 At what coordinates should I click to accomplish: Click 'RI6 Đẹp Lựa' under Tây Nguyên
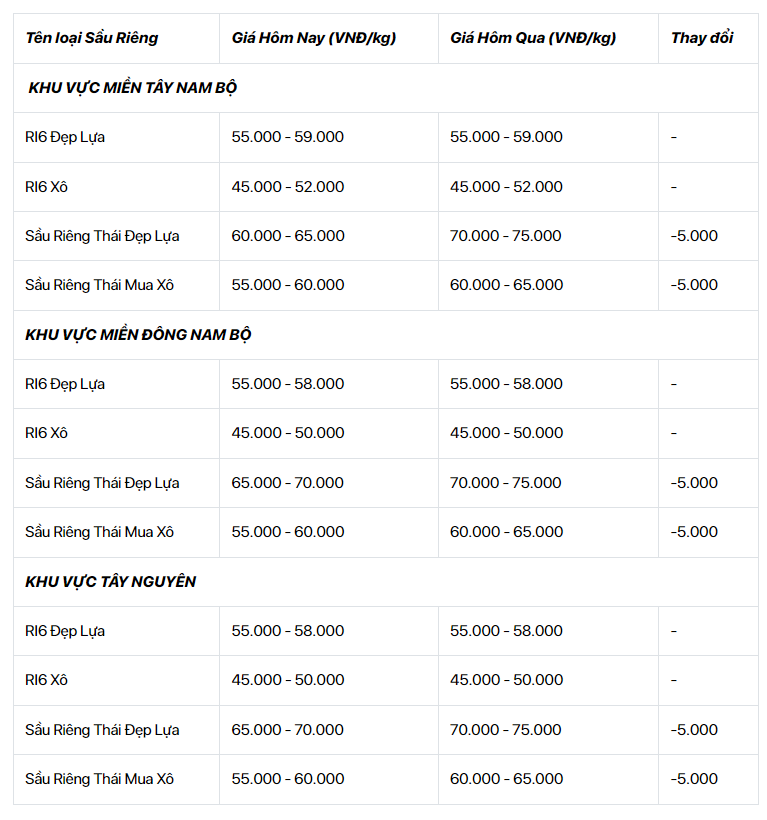tap(65, 631)
